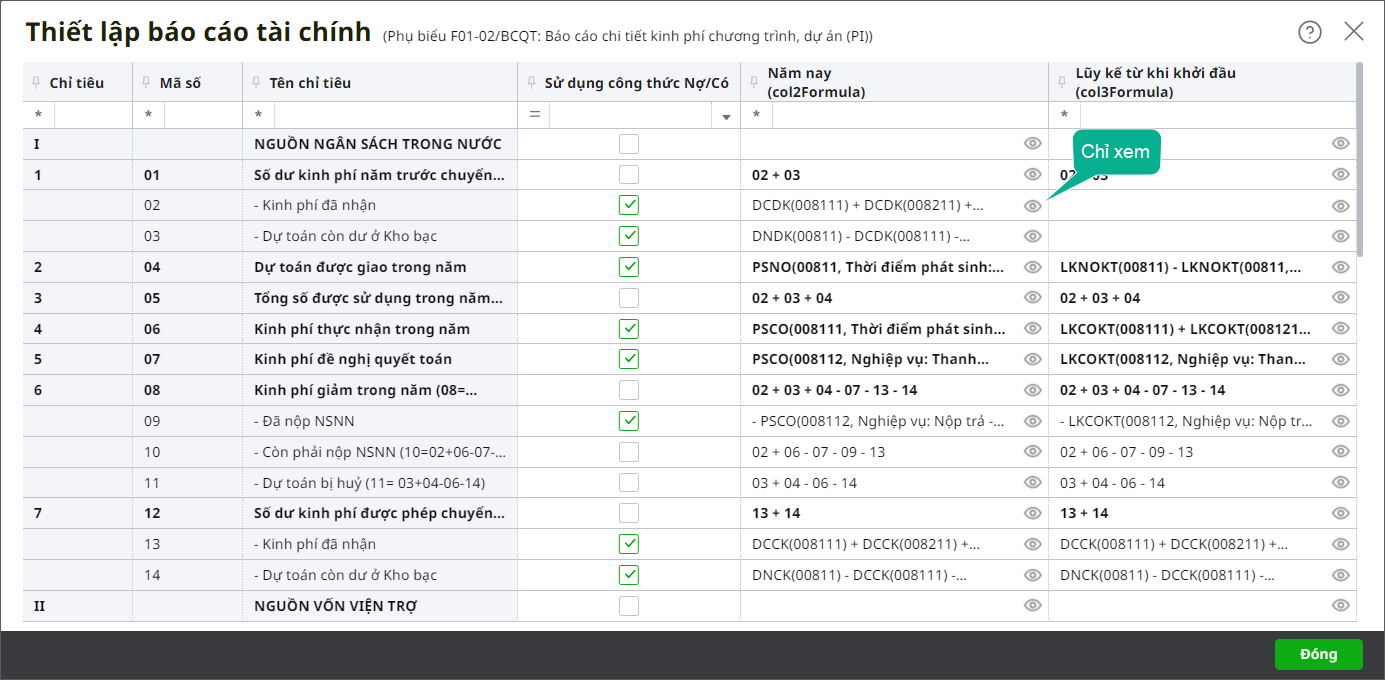Open Nợ/Có filter value dropdown arrow
This screenshot has height=680, width=1385.
726,116
